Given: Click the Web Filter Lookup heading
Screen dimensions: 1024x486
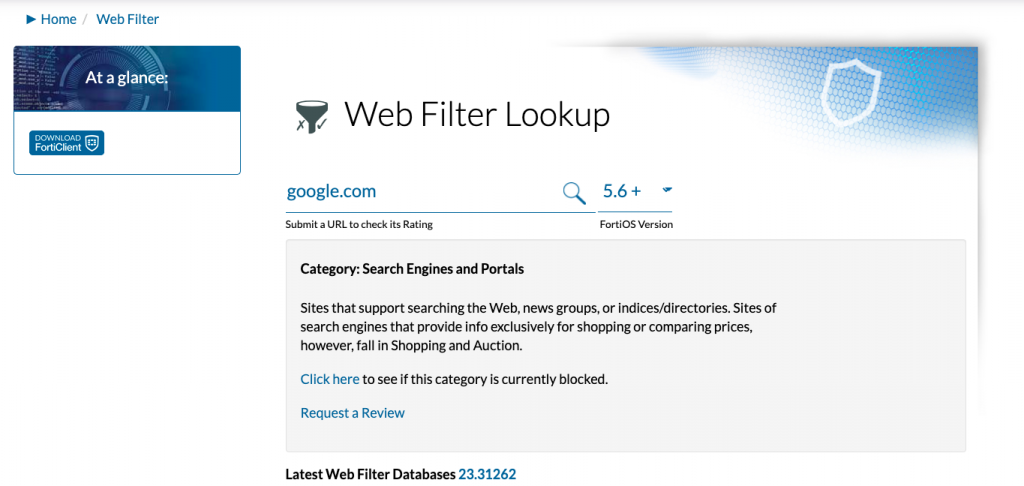Looking at the screenshot, I should (x=477, y=114).
